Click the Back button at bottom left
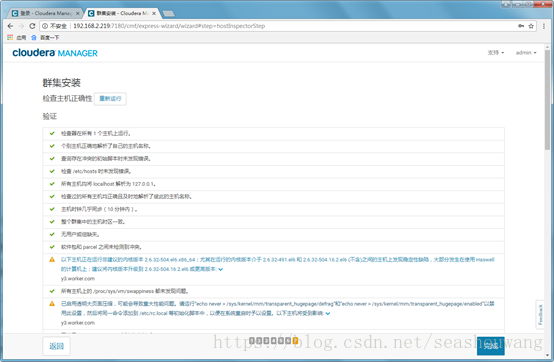 pyautogui.click(x=56, y=346)
